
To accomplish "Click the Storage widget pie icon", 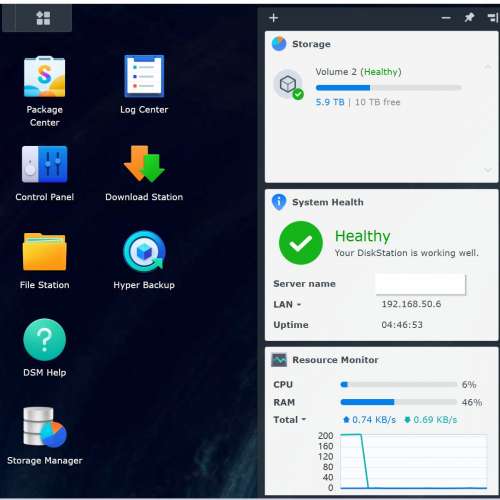I will click(279, 44).
